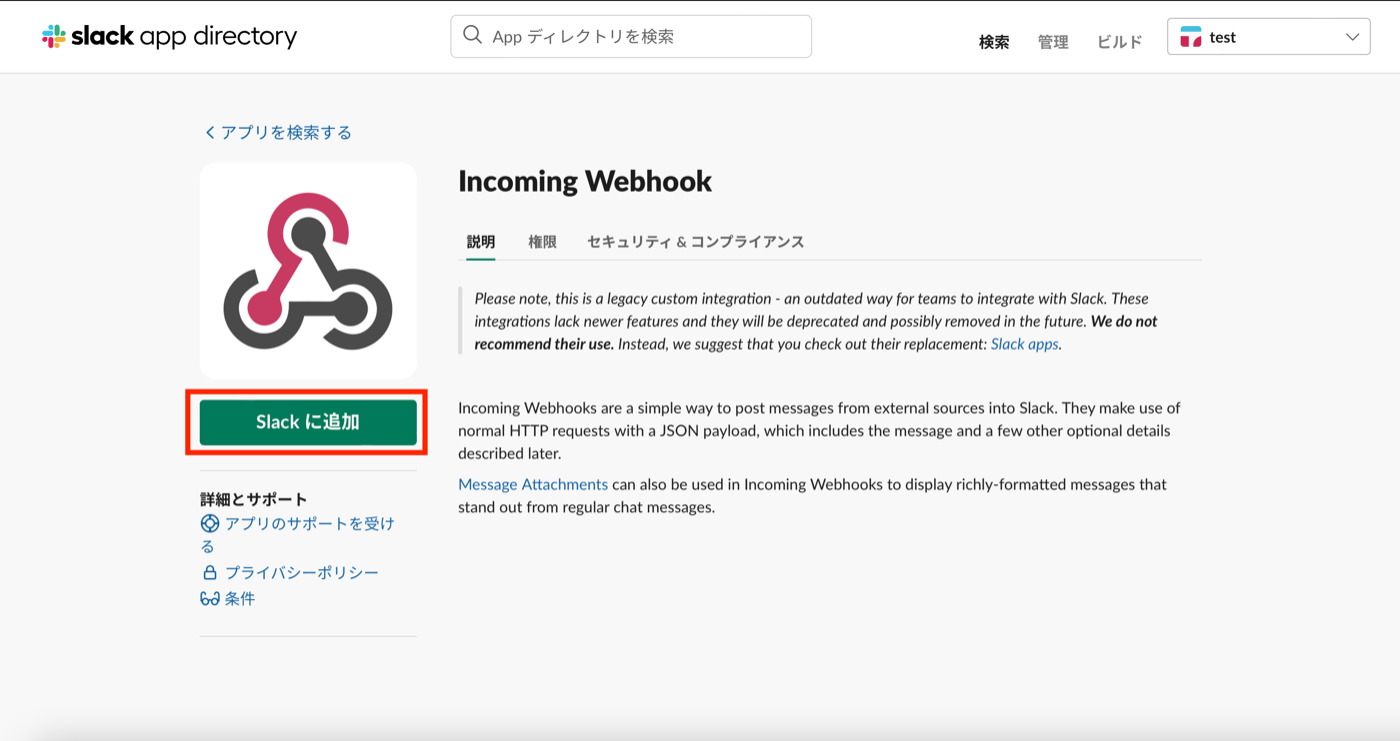Image resolution: width=1400 pixels, height=741 pixels.
Task: Open the Message Attachments link
Action: point(533,484)
